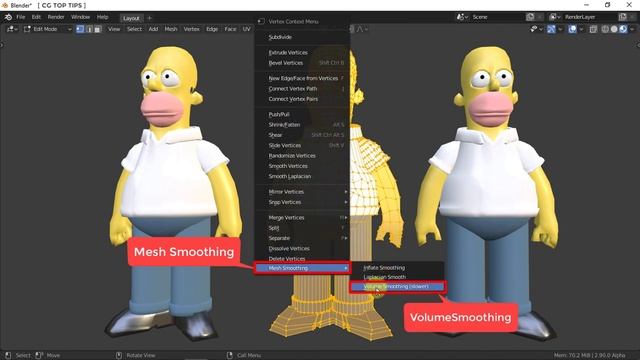Create a new scene with the New Scene icon
The image size is (640, 360).
530,17
